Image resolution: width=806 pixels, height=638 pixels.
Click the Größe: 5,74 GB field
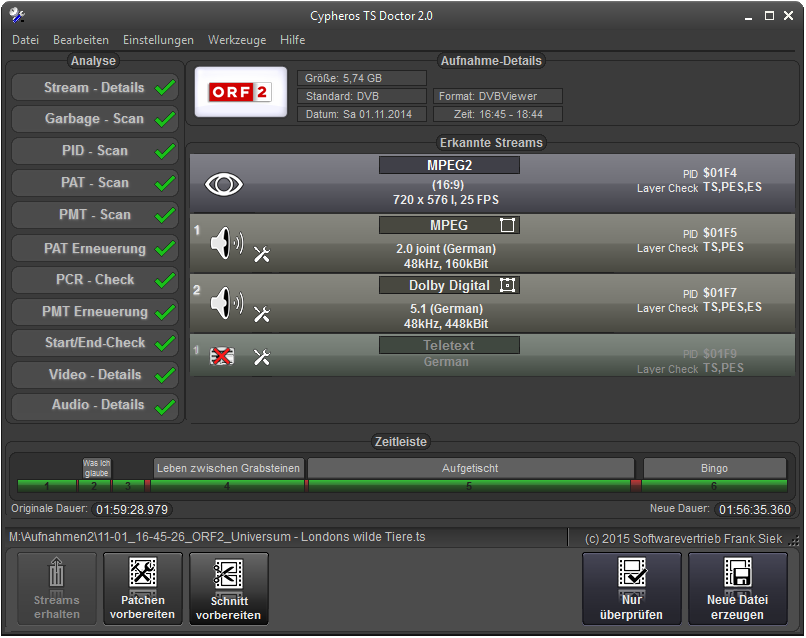(362, 78)
